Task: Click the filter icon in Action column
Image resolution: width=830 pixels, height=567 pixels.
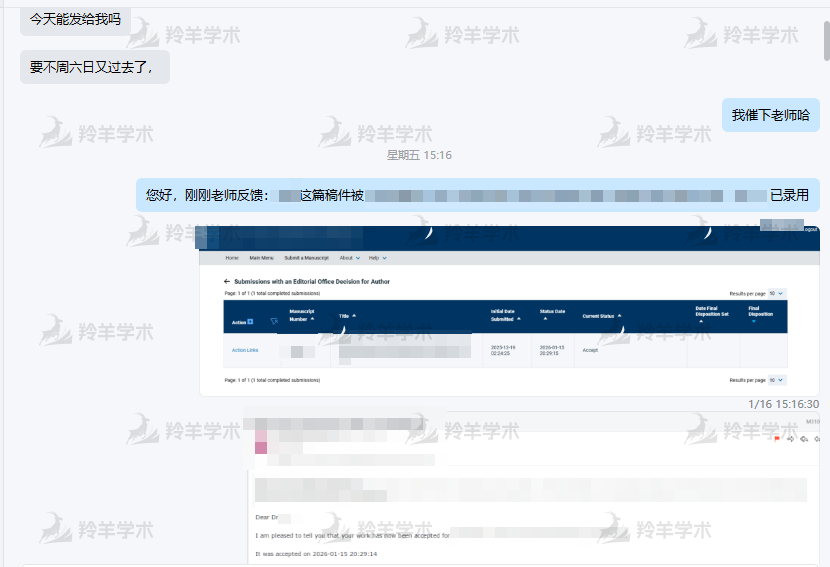Action: (274, 322)
